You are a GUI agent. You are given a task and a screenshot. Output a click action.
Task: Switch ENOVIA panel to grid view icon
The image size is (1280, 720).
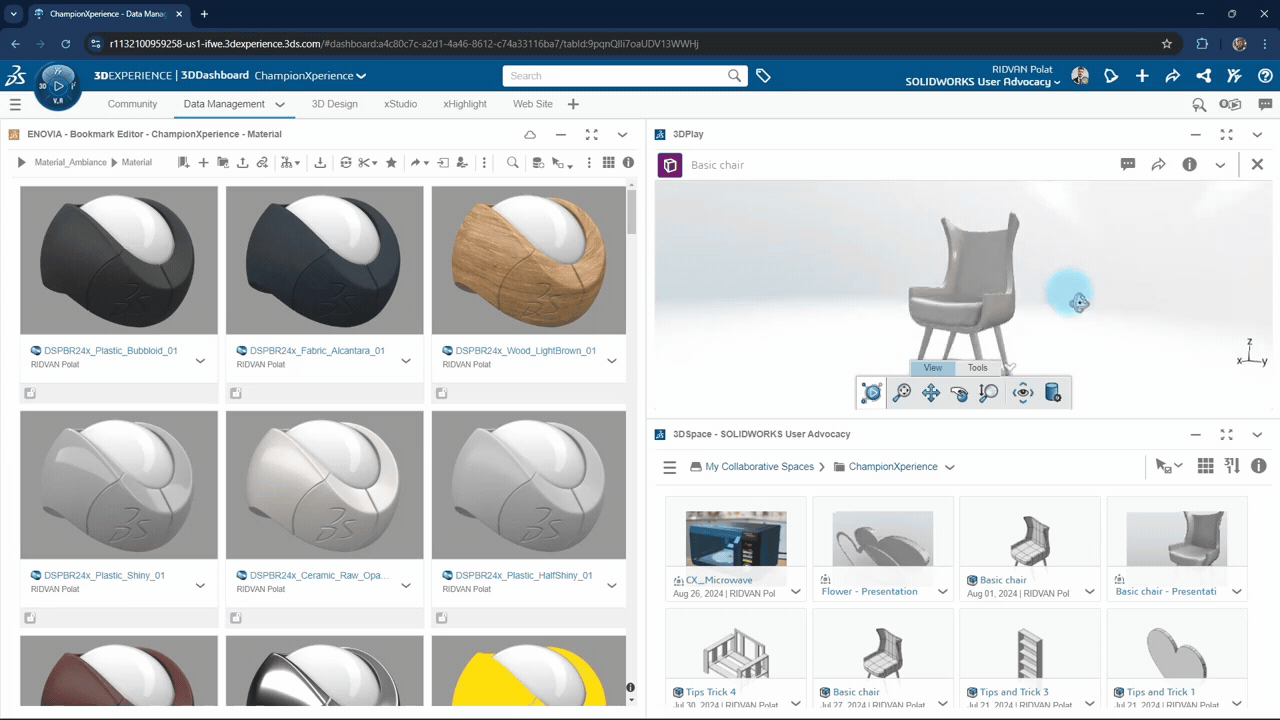(x=608, y=162)
